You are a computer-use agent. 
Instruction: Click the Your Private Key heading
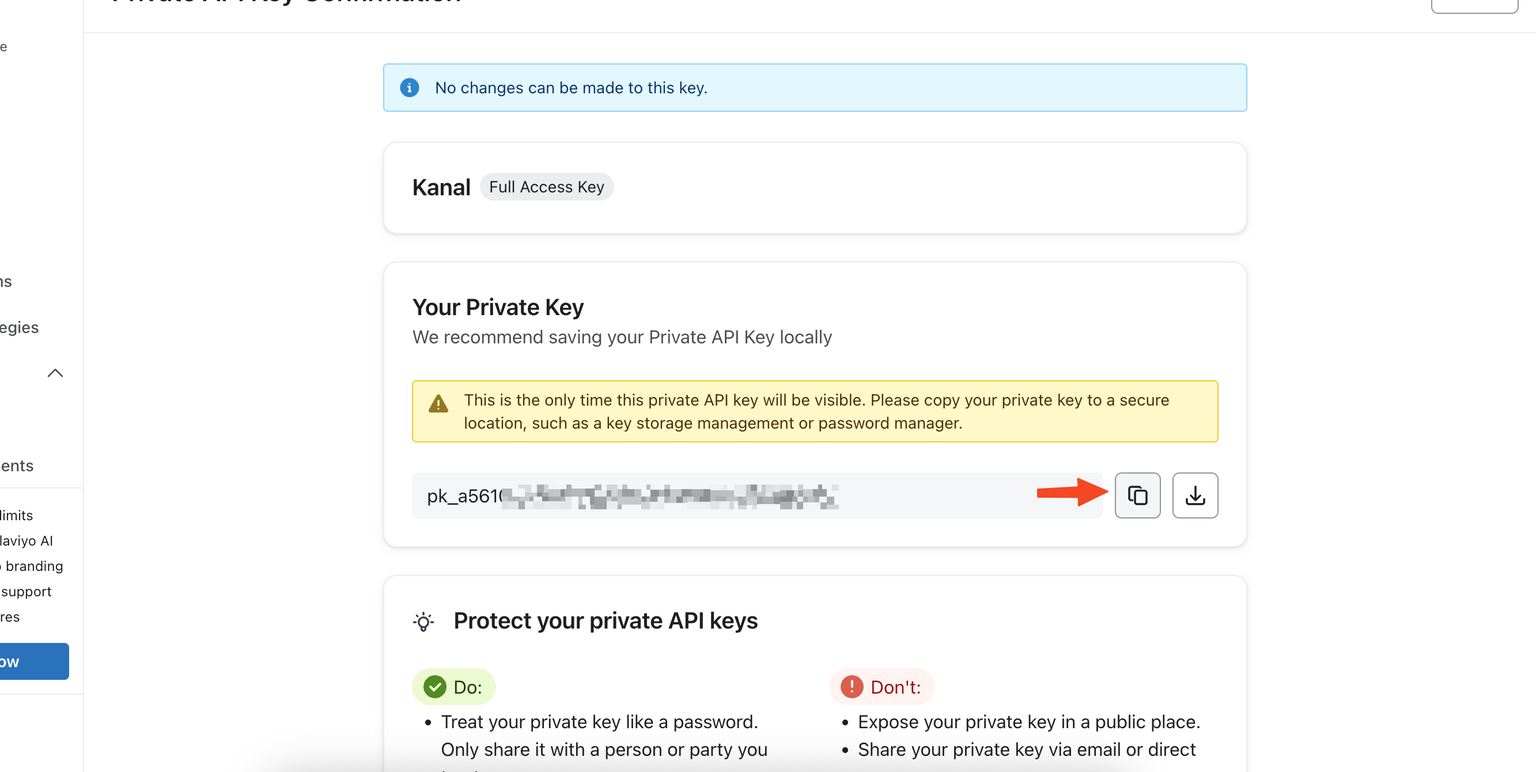pos(498,307)
